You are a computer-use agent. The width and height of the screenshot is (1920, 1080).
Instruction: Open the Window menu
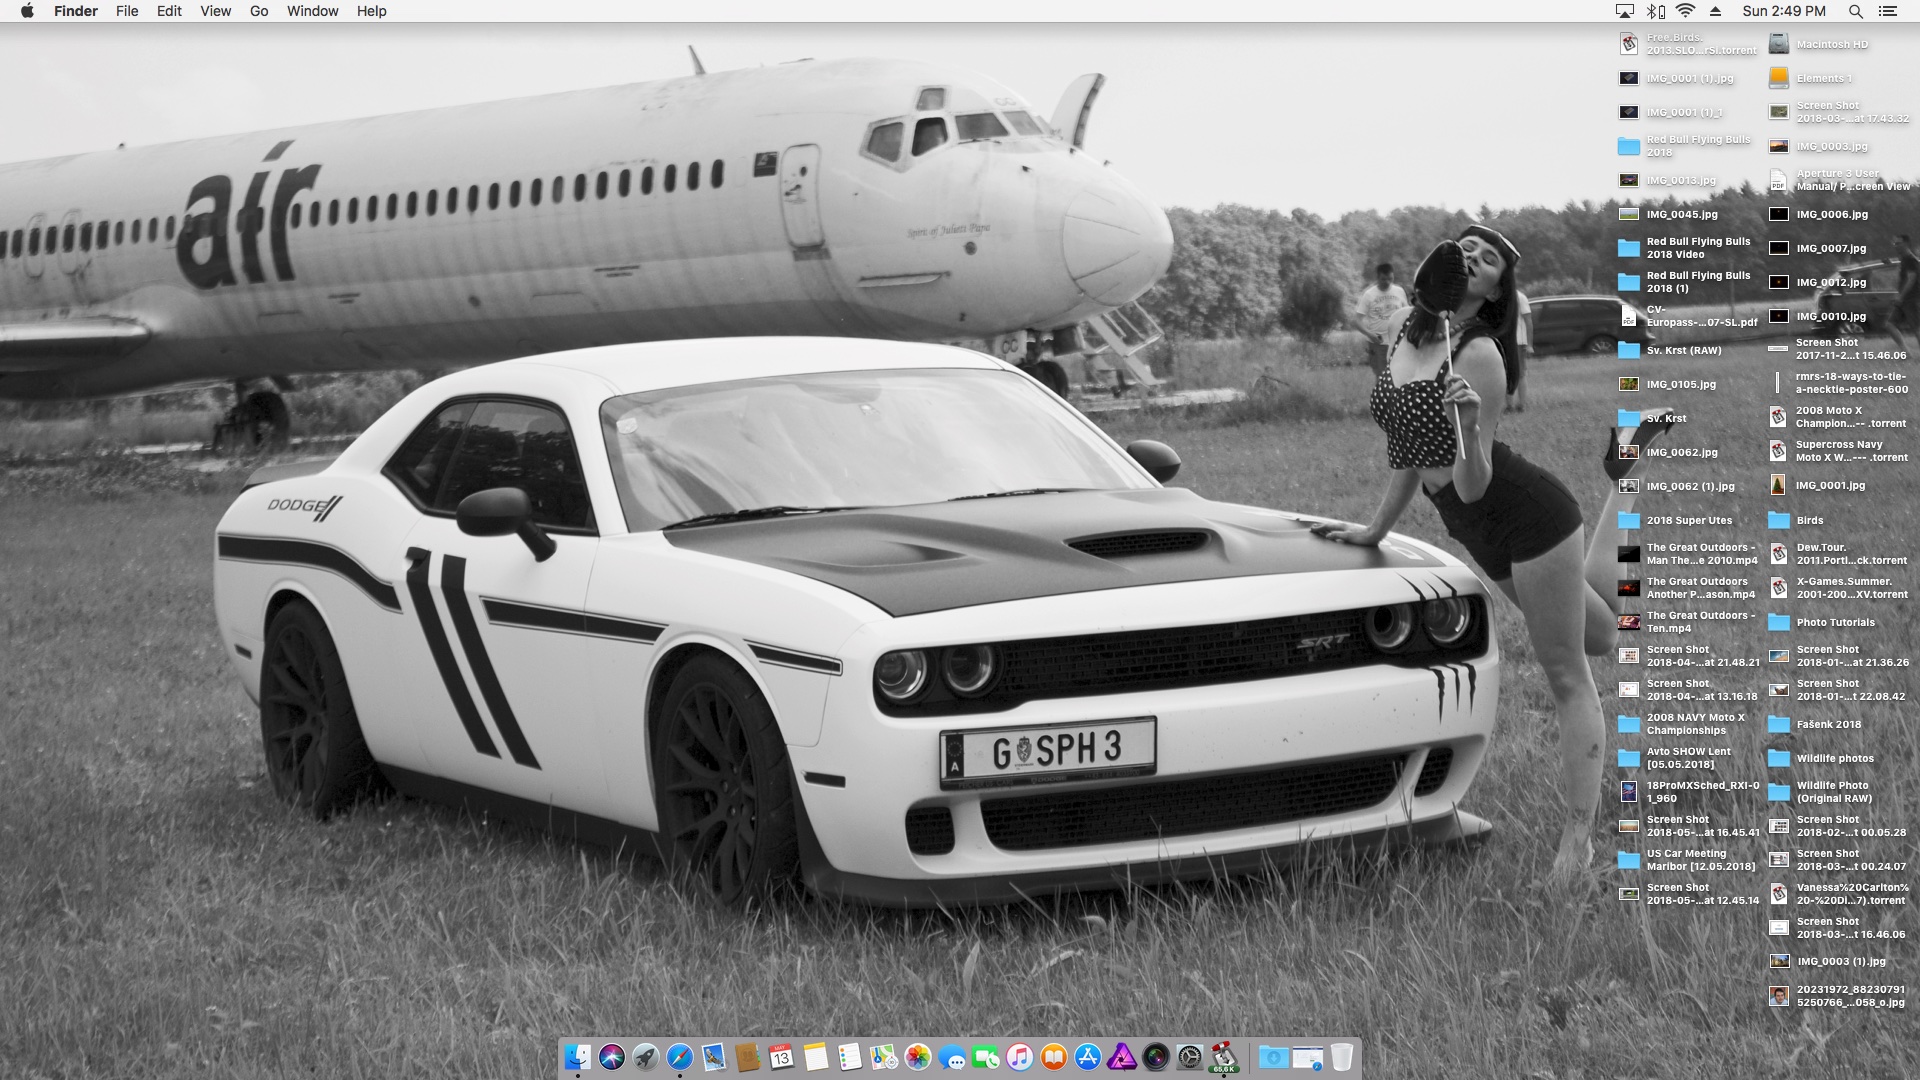point(313,11)
